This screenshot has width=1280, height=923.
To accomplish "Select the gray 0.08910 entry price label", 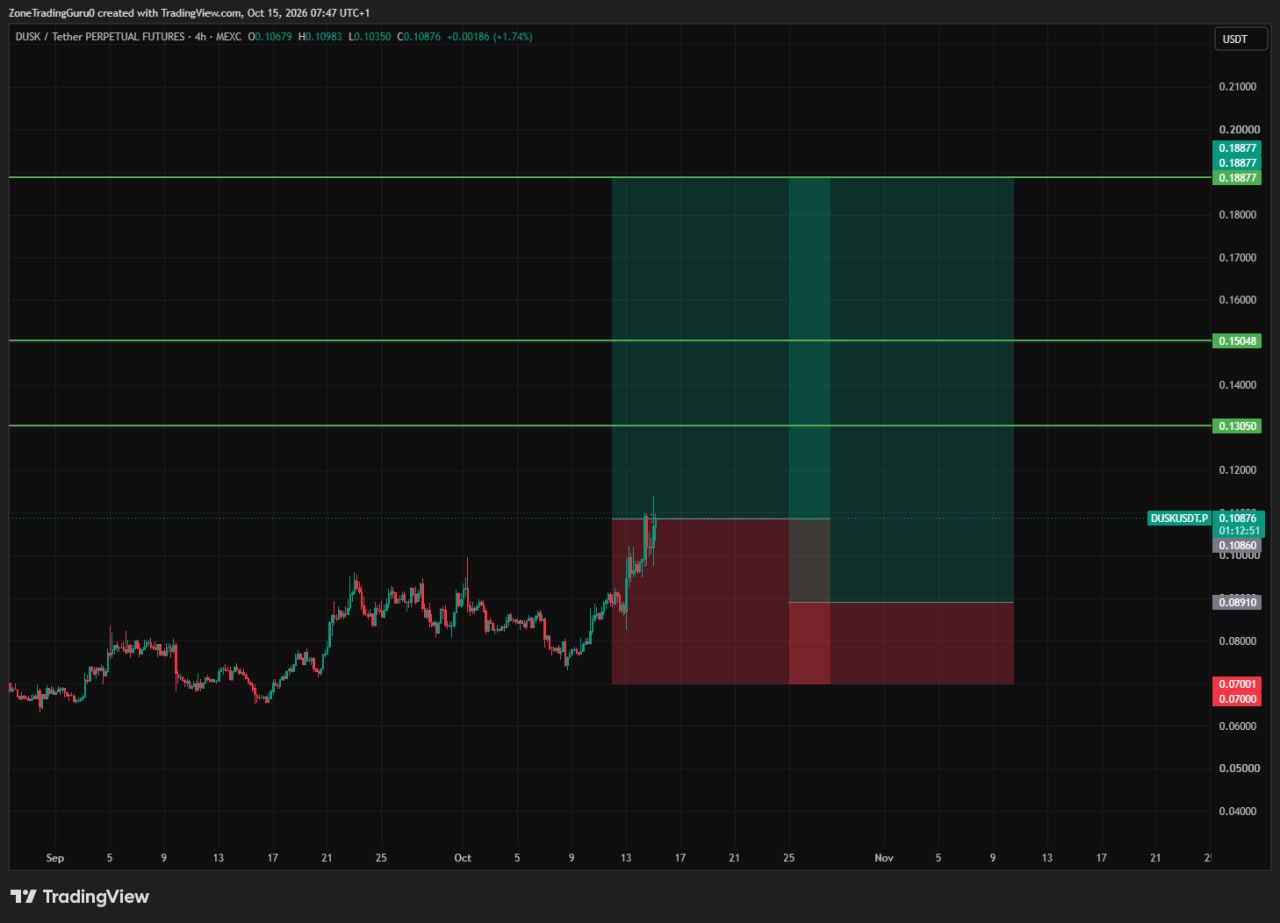I will pos(1238,602).
